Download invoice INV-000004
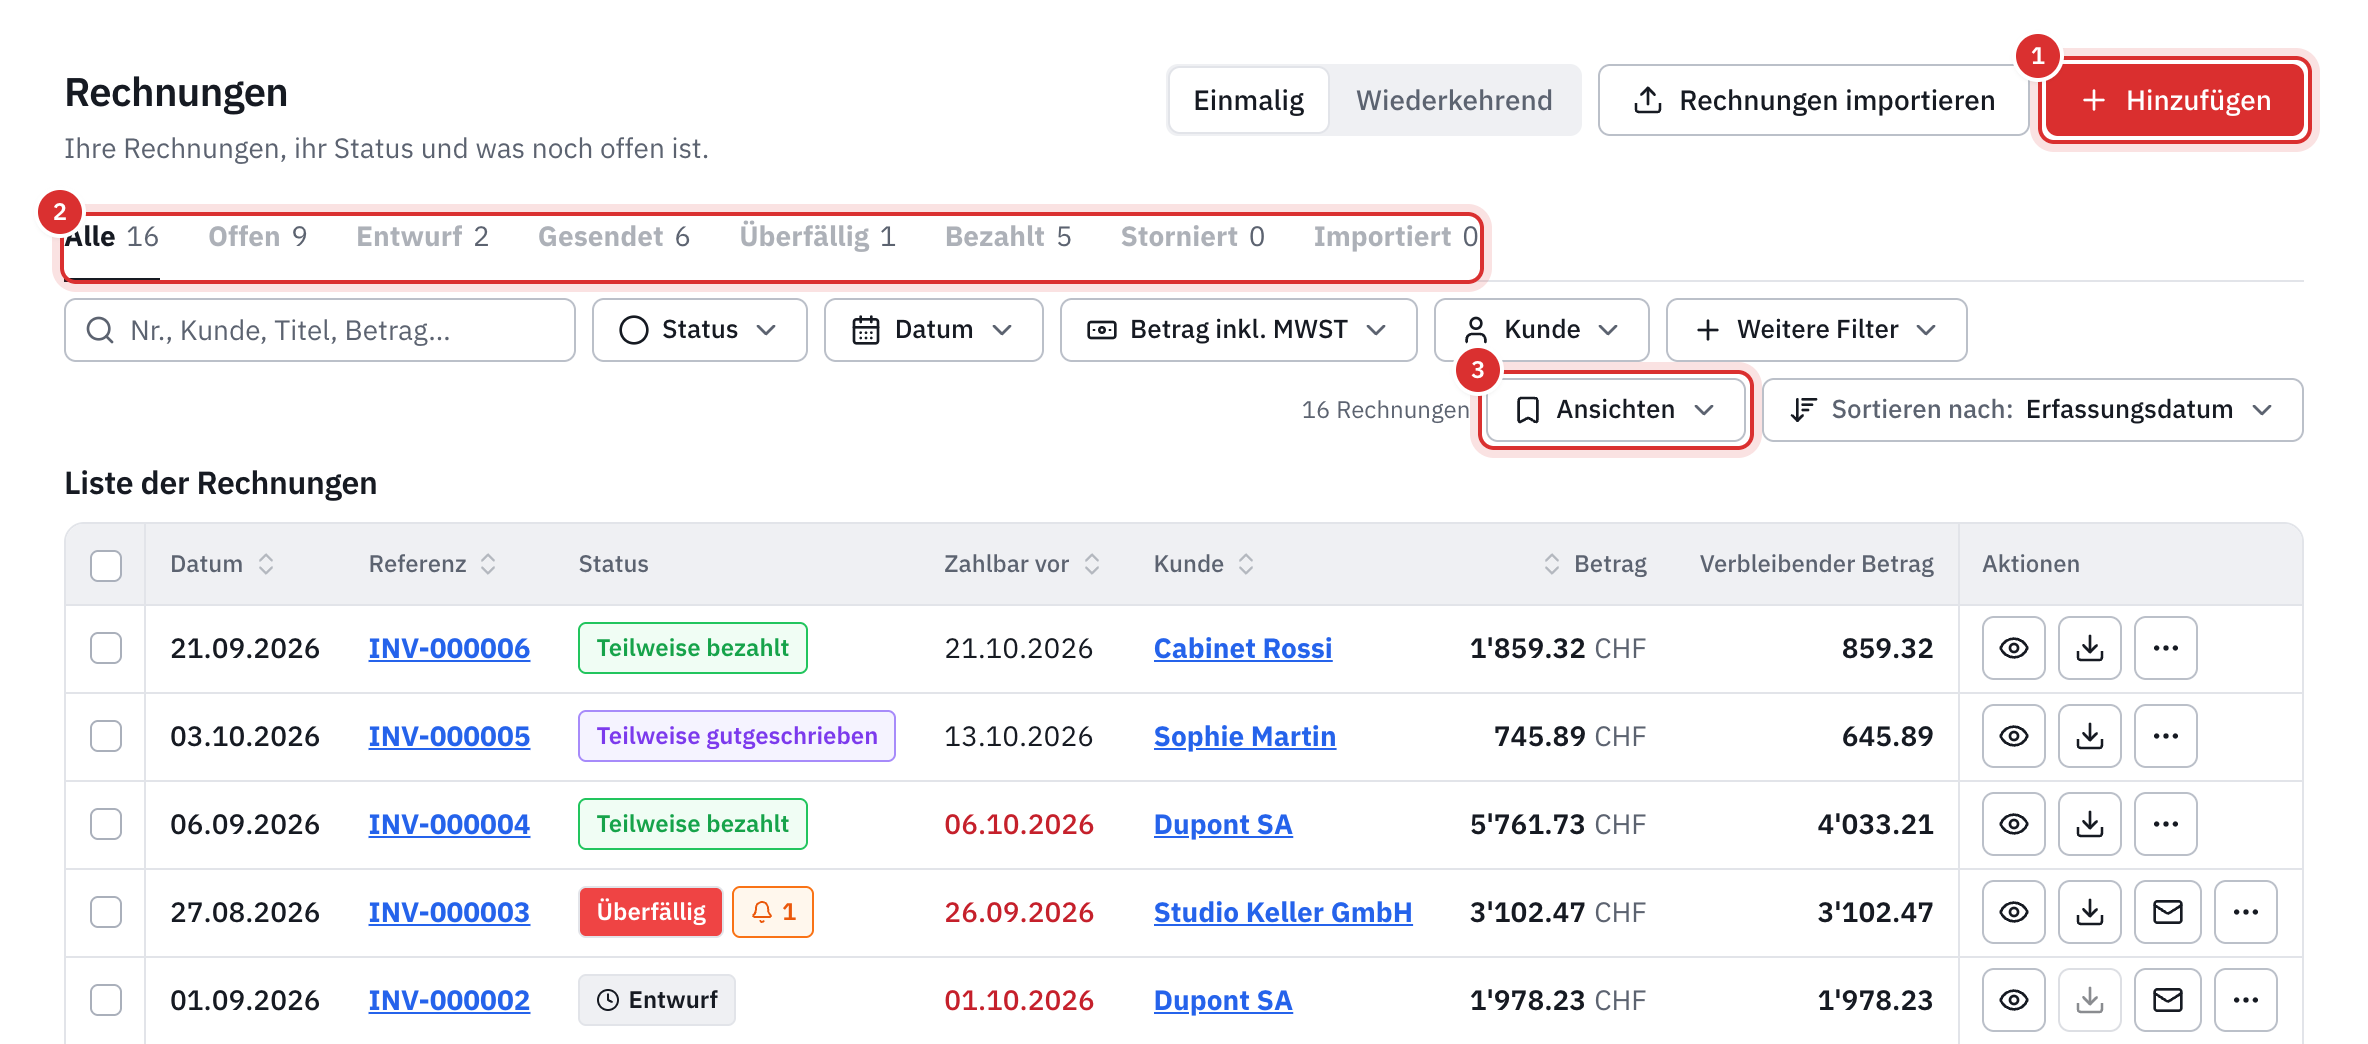This screenshot has width=2368, height=1044. tap(2089, 824)
